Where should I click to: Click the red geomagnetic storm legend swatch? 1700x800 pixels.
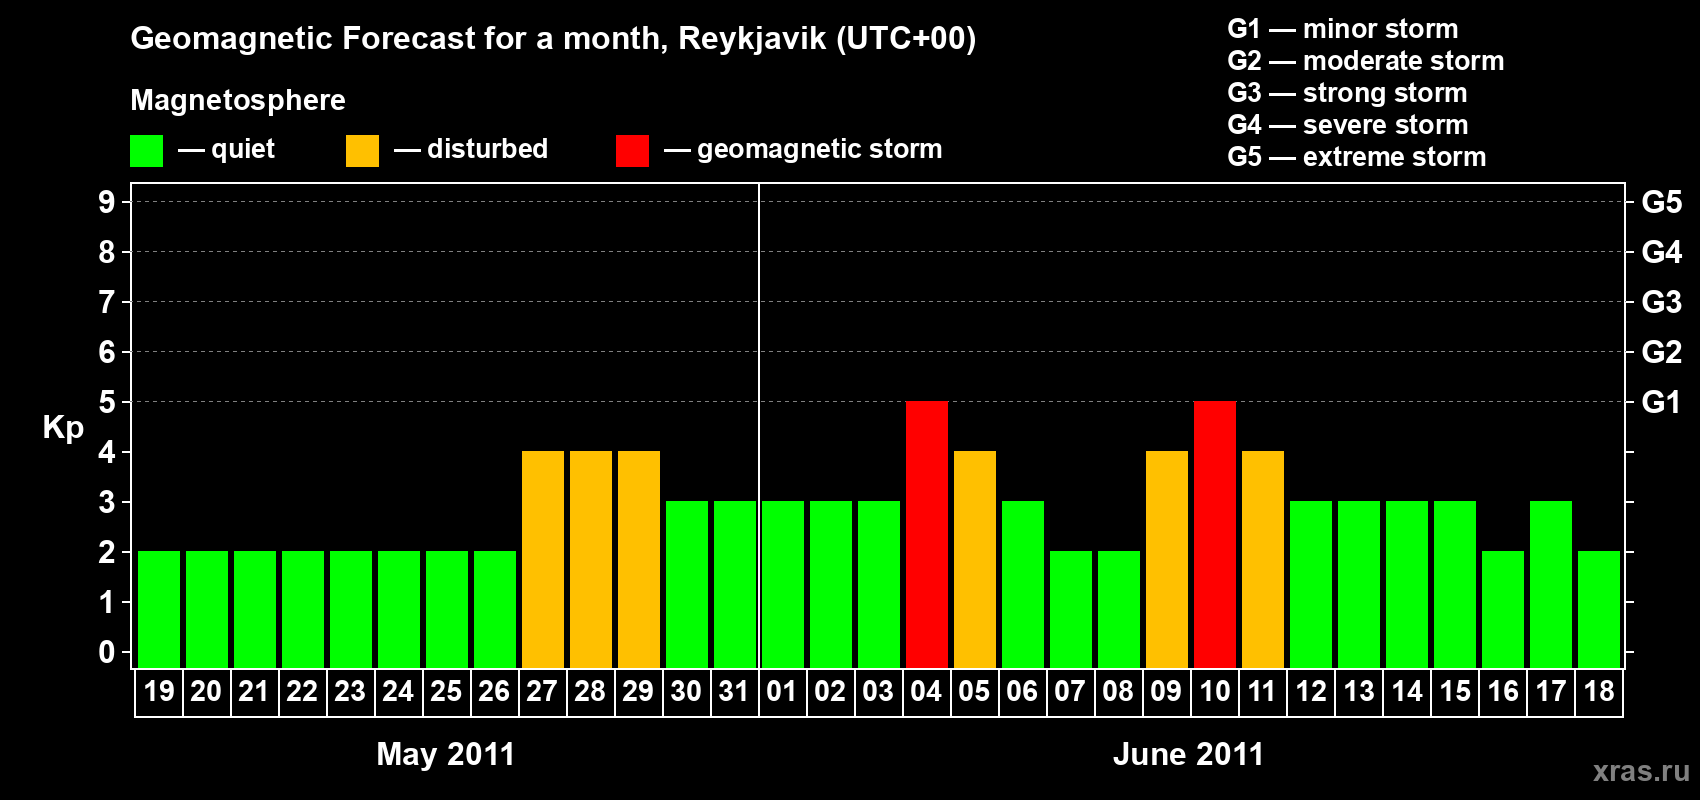(x=632, y=151)
